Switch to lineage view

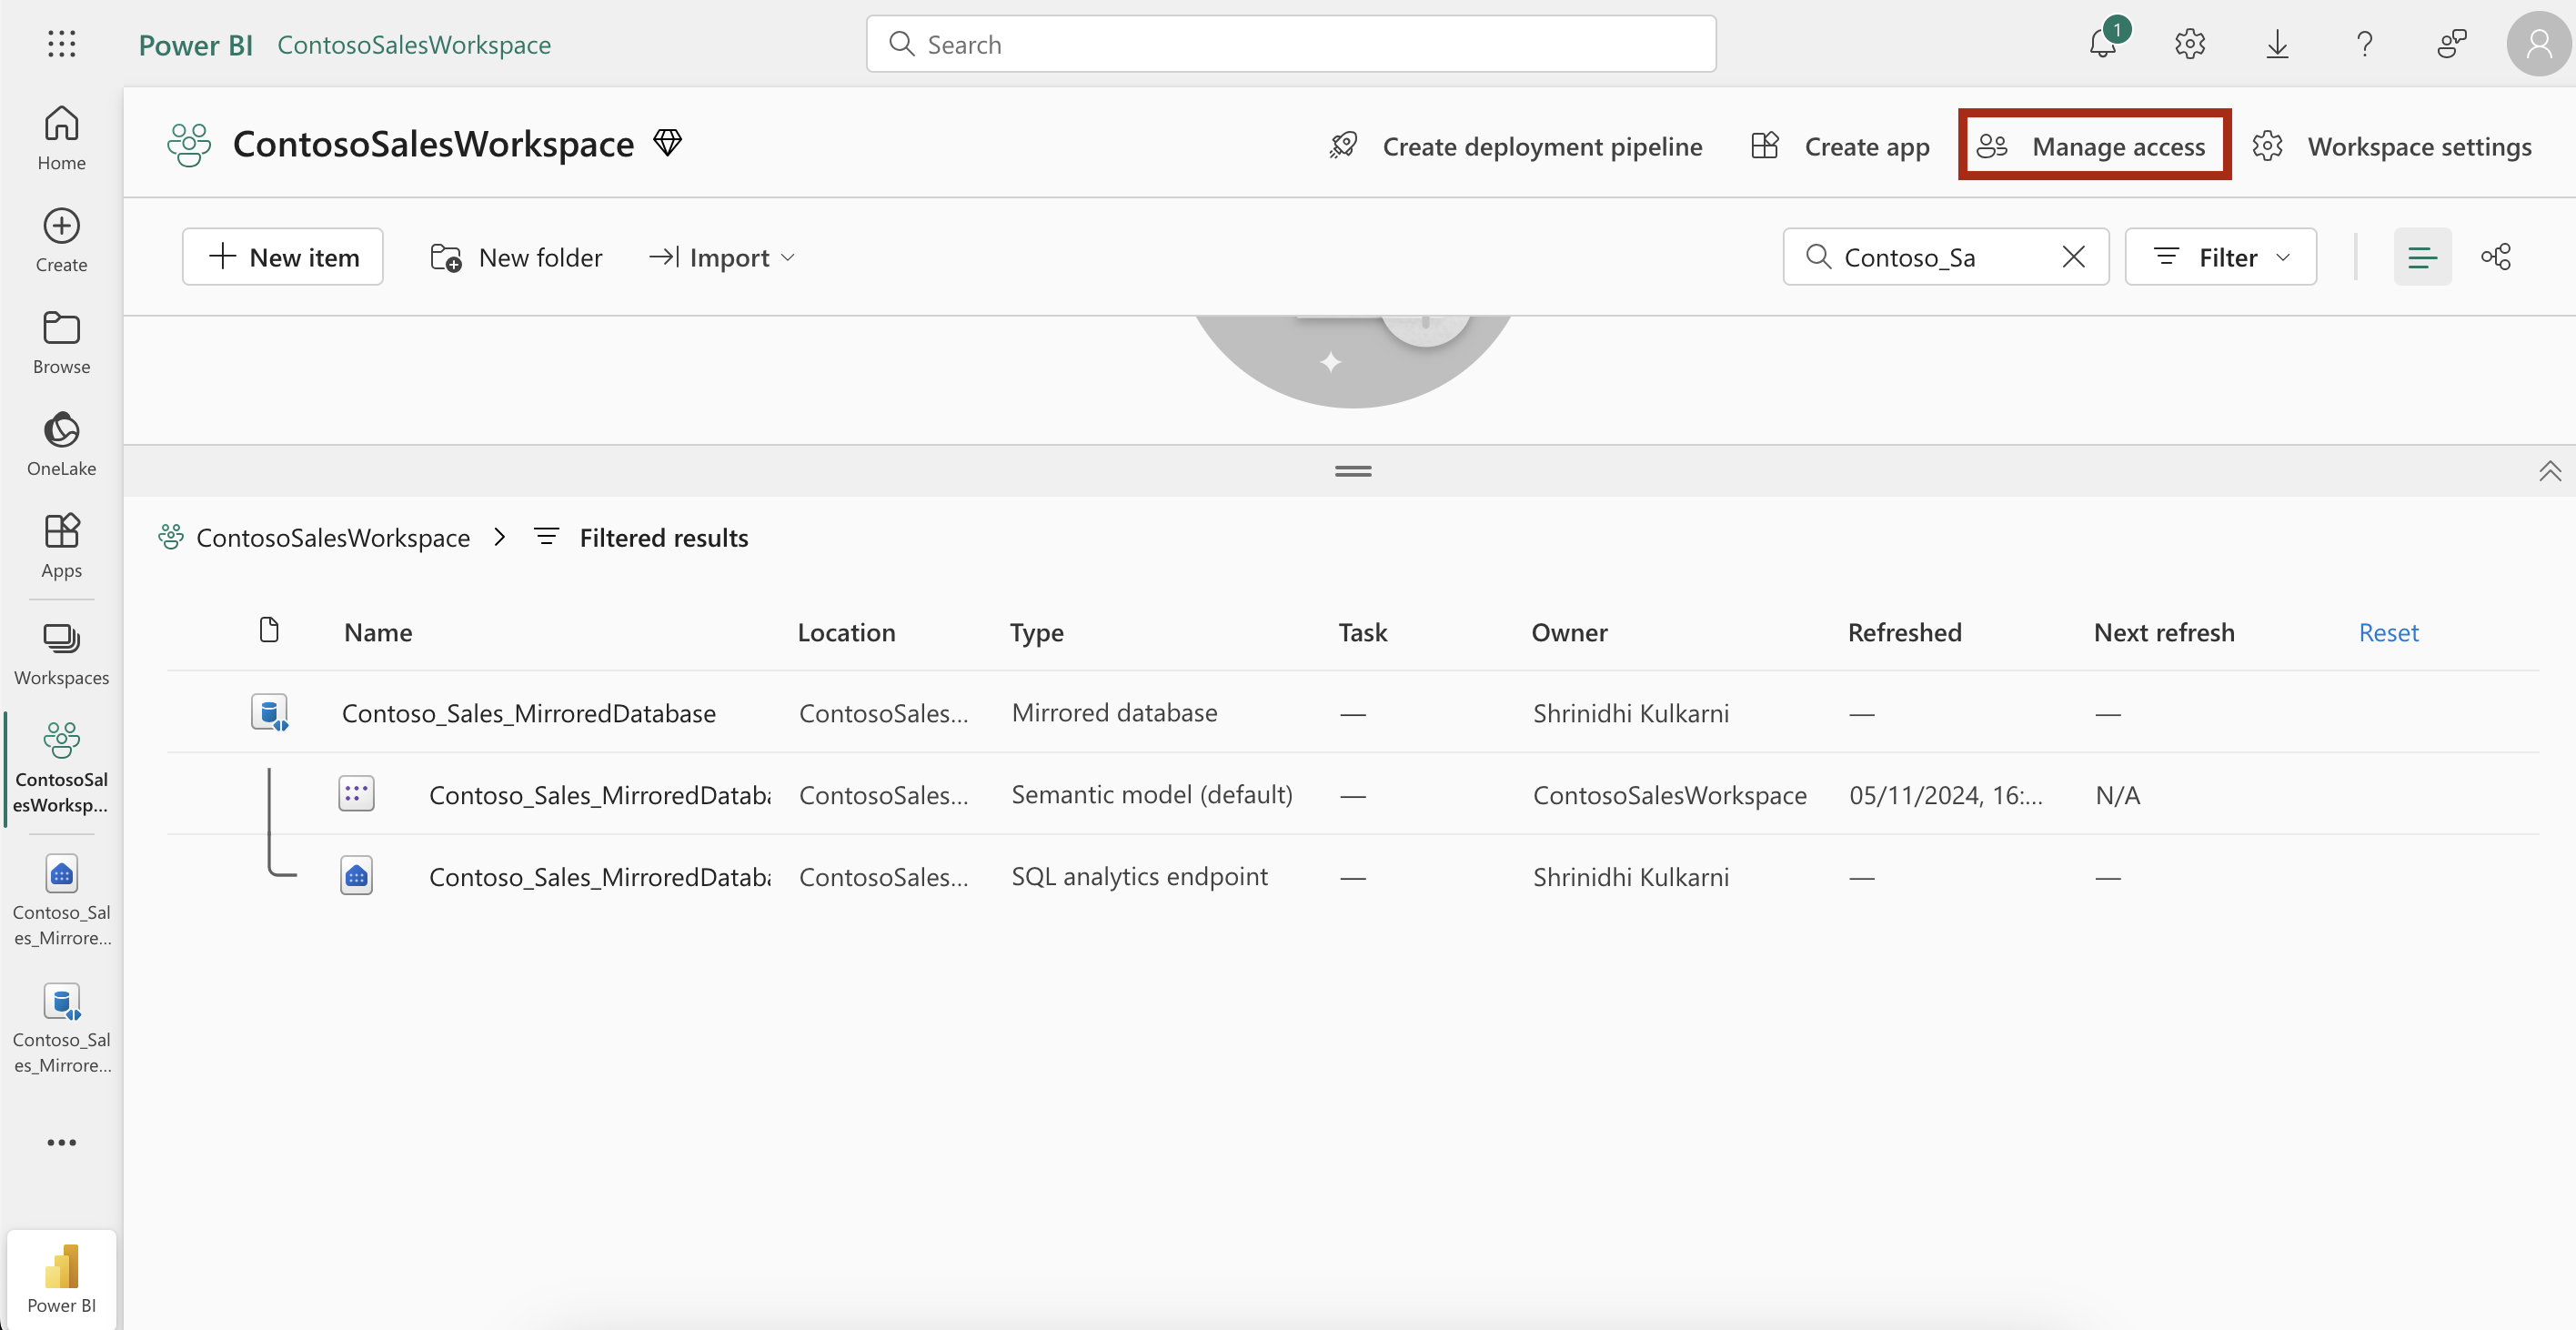coord(2497,256)
